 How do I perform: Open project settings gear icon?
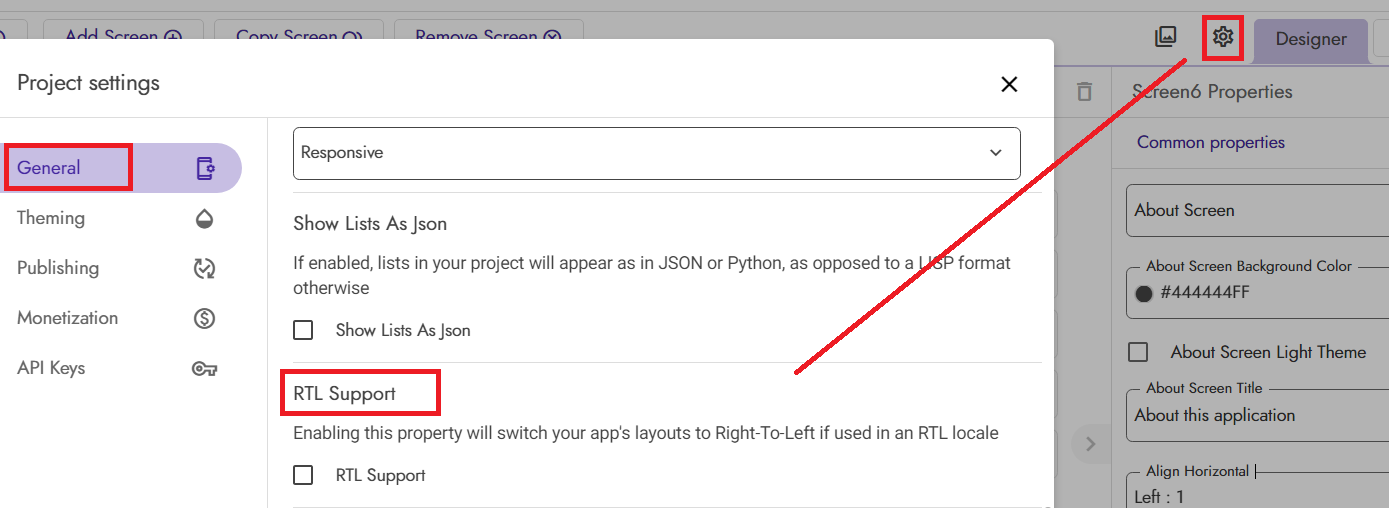(x=1223, y=38)
